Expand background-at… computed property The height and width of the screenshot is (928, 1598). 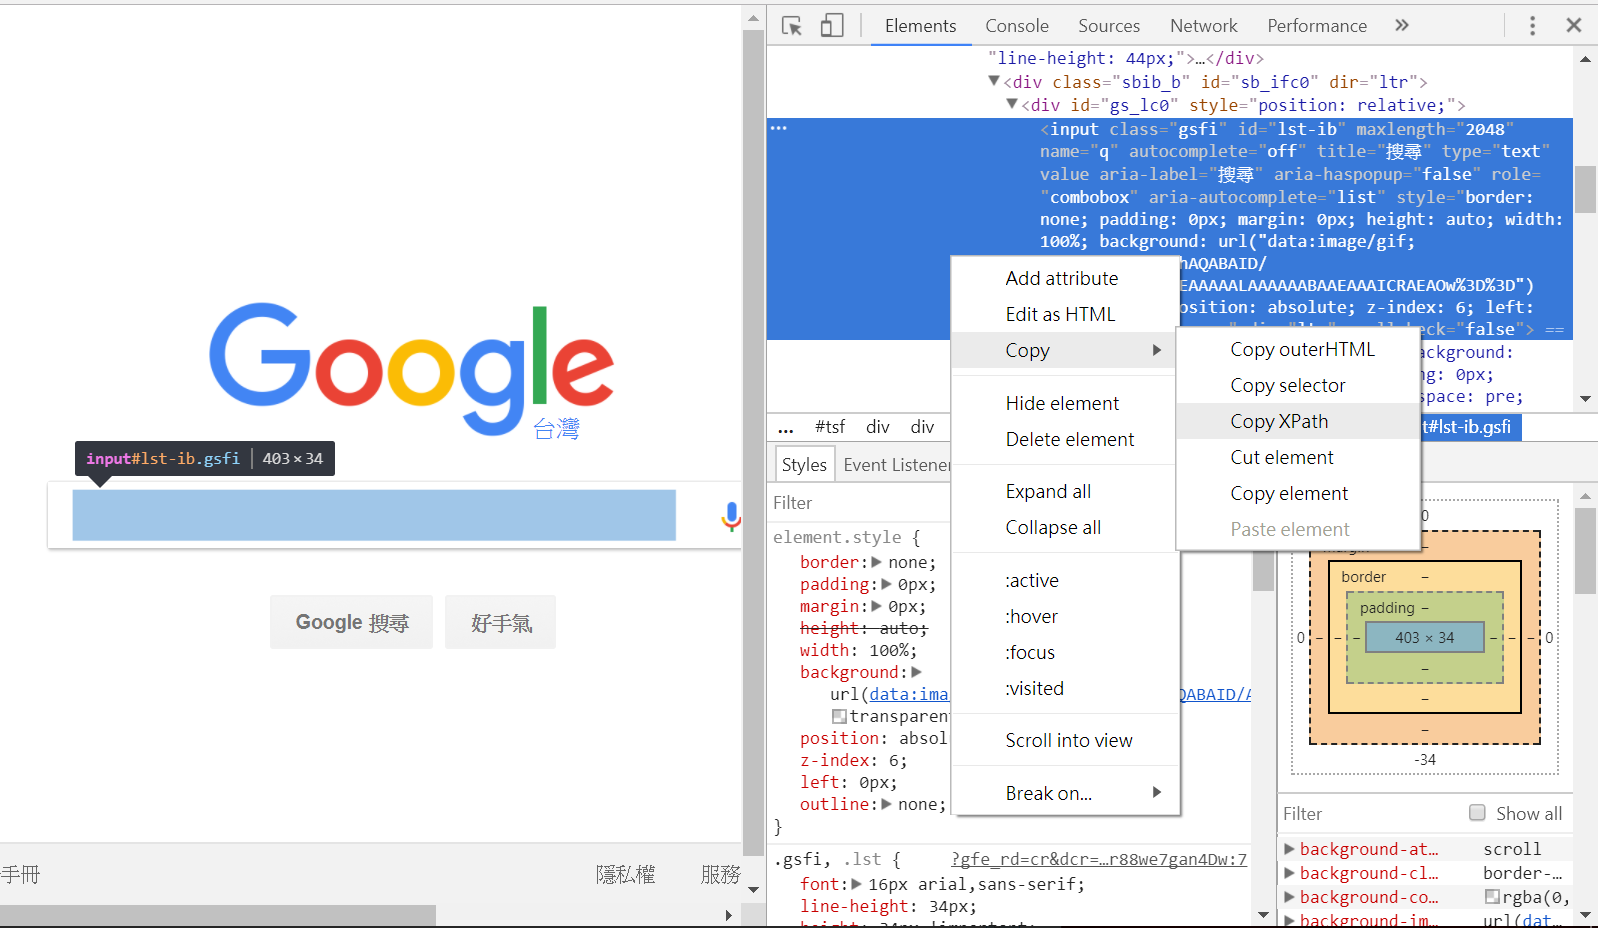tap(1290, 849)
